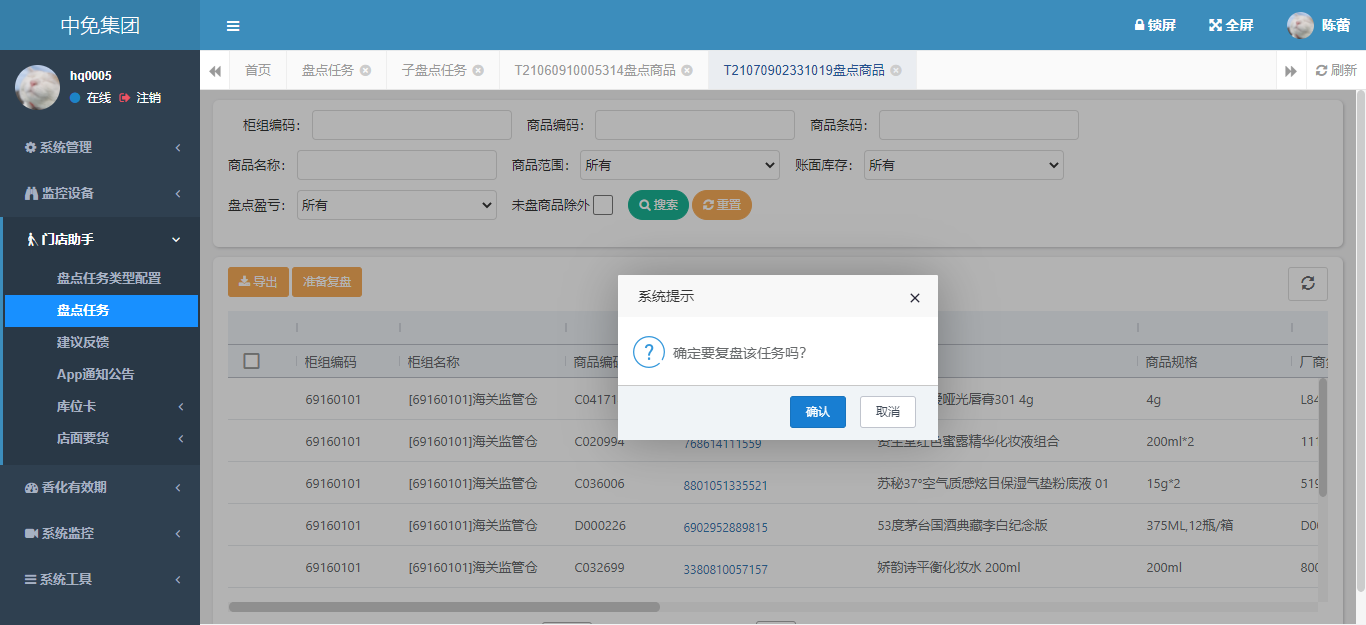1366x625 pixels.
Task: Enter fullscreen via 全屏 icon
Action: pos(1215,26)
